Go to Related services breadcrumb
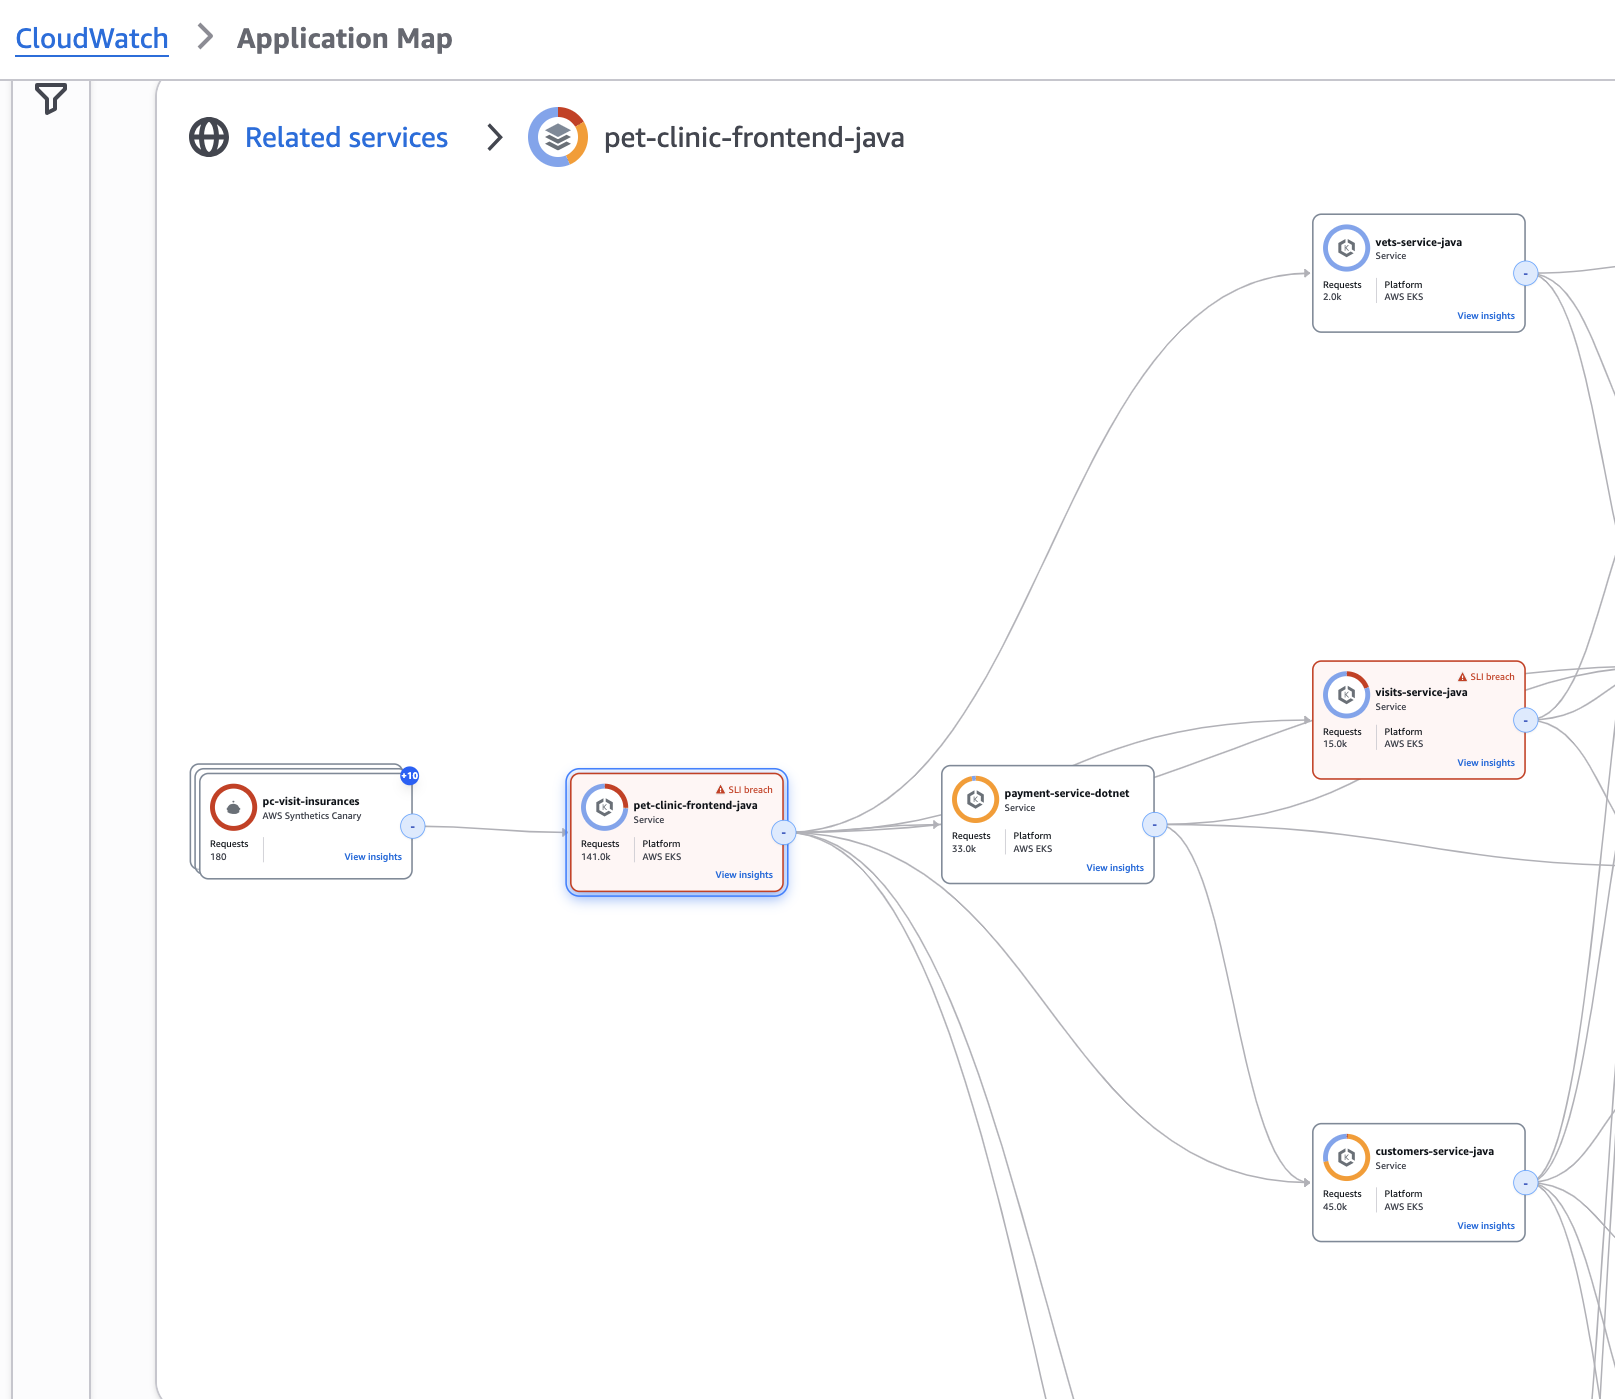1615x1399 pixels. point(346,137)
